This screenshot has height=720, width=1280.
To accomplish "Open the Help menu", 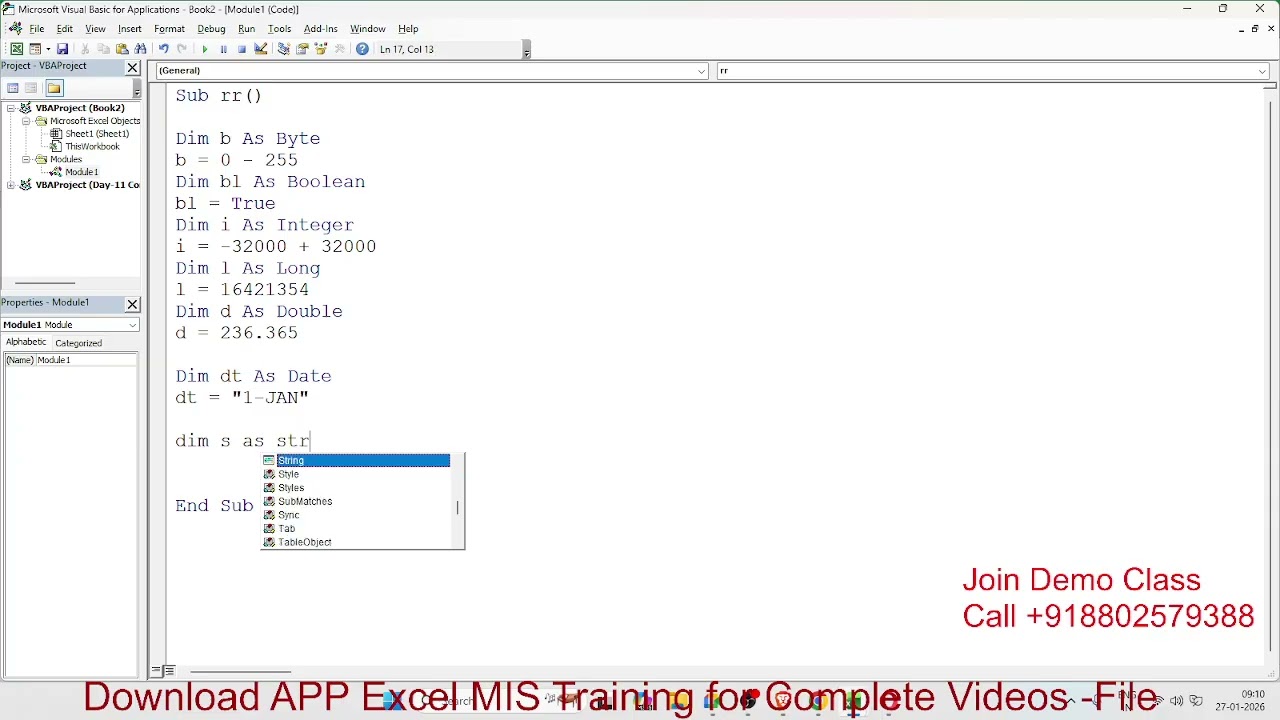I will [x=408, y=29].
